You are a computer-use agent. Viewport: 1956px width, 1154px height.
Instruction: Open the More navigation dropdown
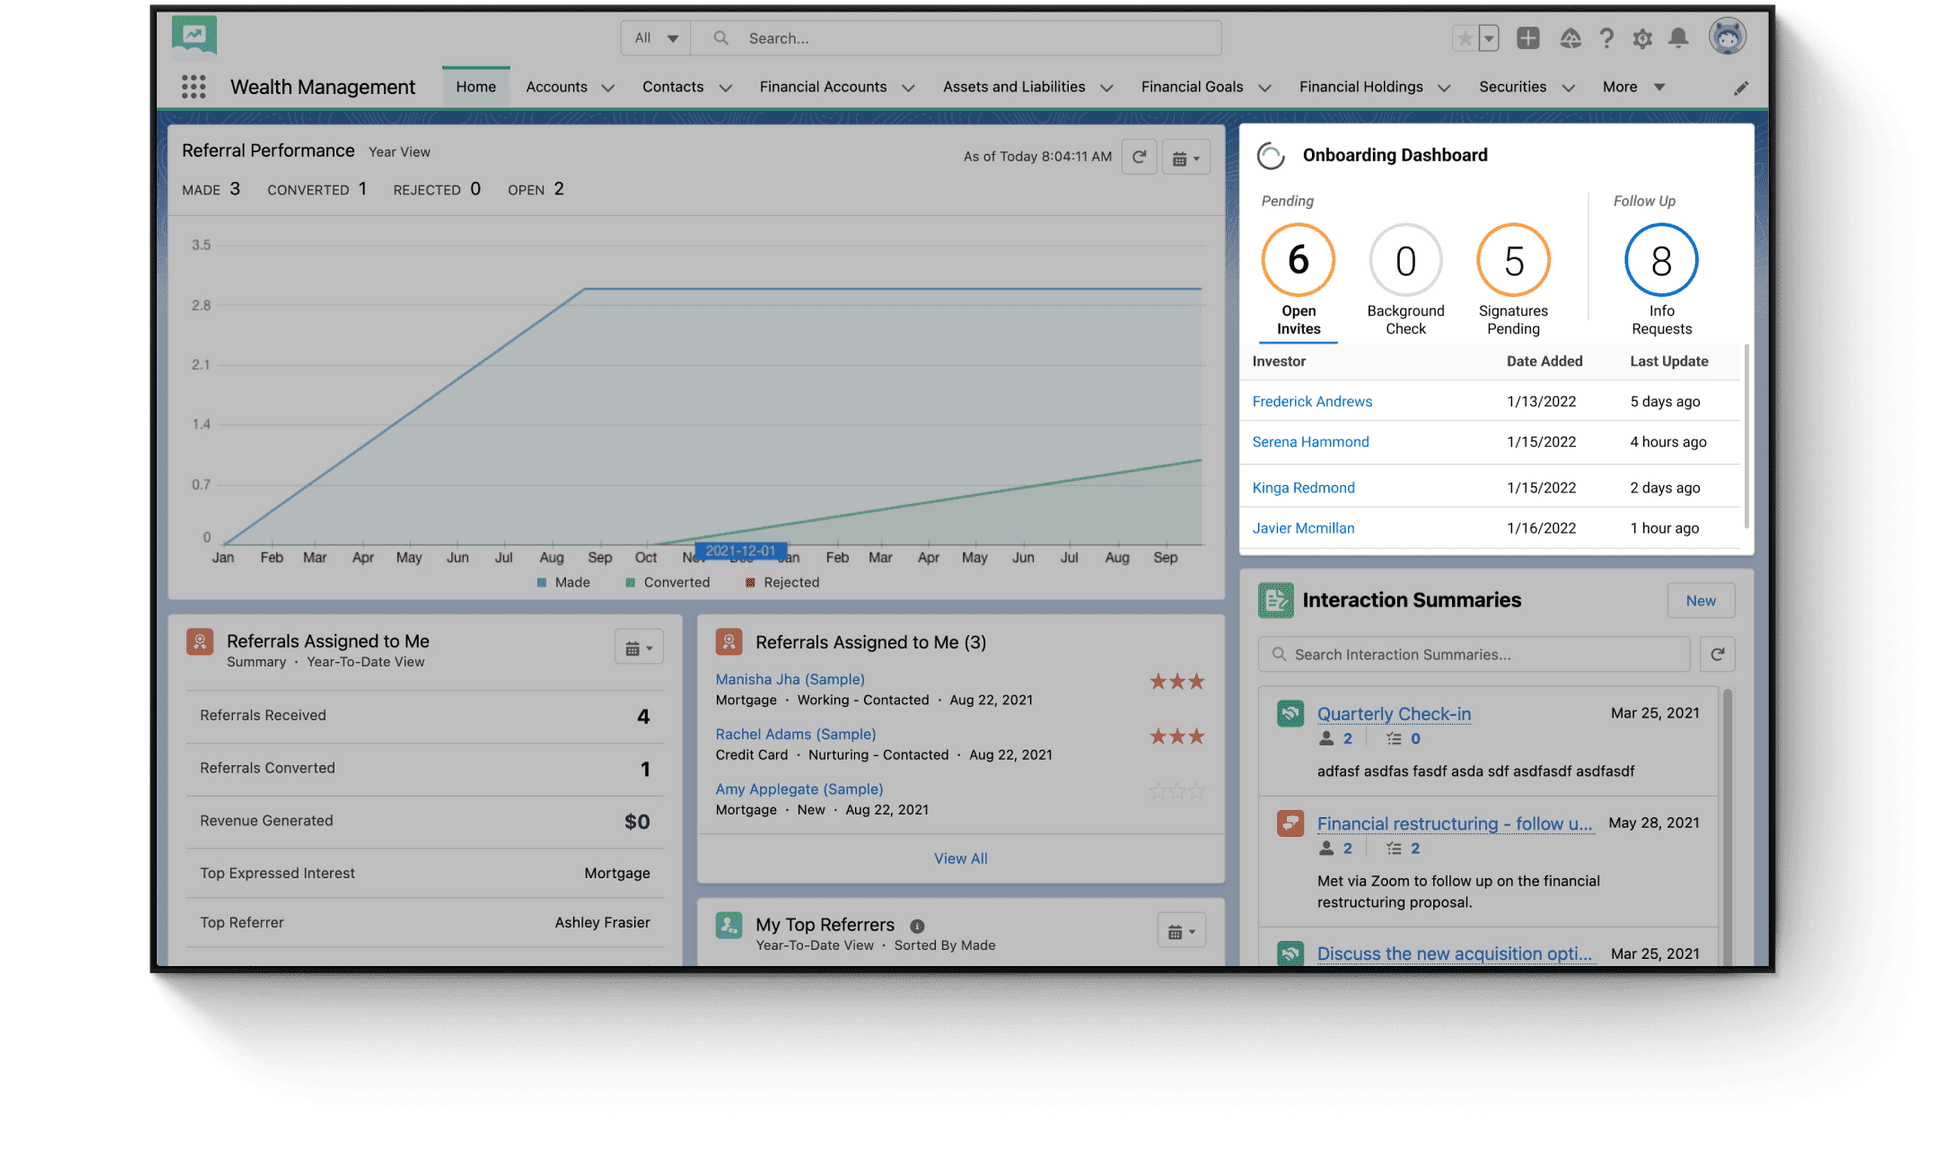point(1633,87)
